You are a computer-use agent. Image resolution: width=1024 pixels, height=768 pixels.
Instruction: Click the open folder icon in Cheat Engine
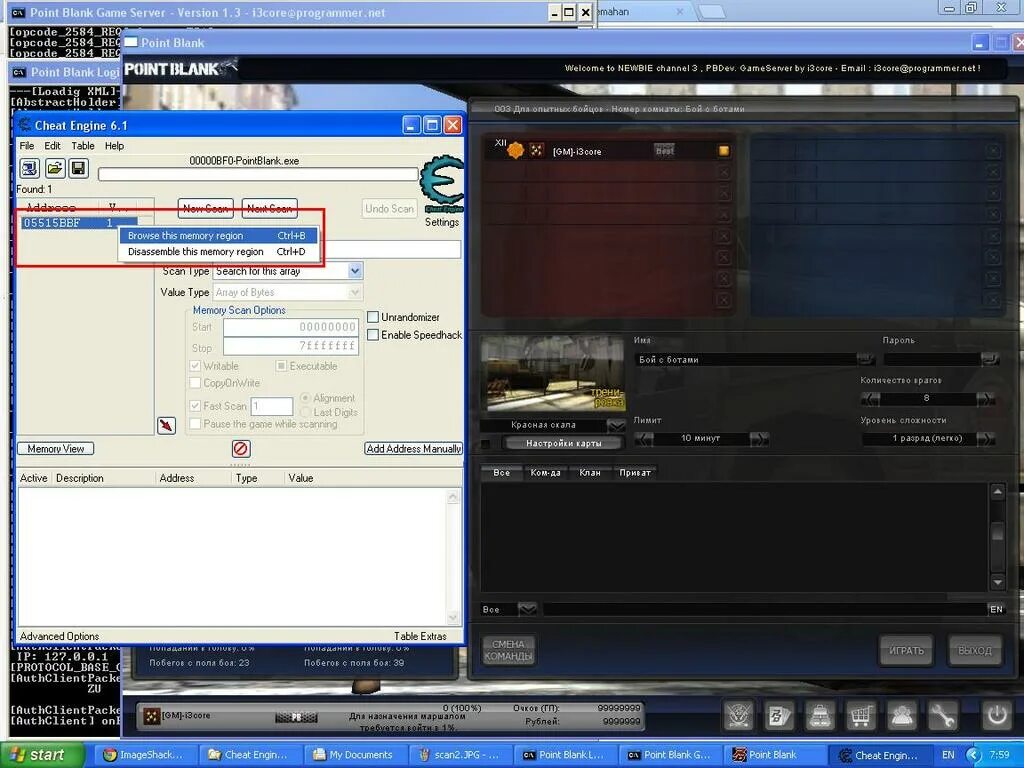(x=55, y=168)
